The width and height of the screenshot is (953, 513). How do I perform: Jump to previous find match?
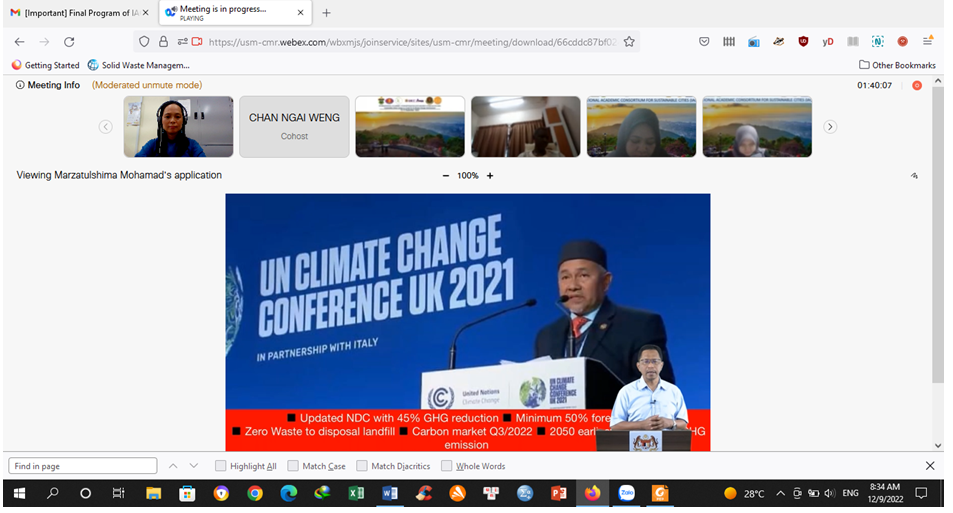[173, 466]
